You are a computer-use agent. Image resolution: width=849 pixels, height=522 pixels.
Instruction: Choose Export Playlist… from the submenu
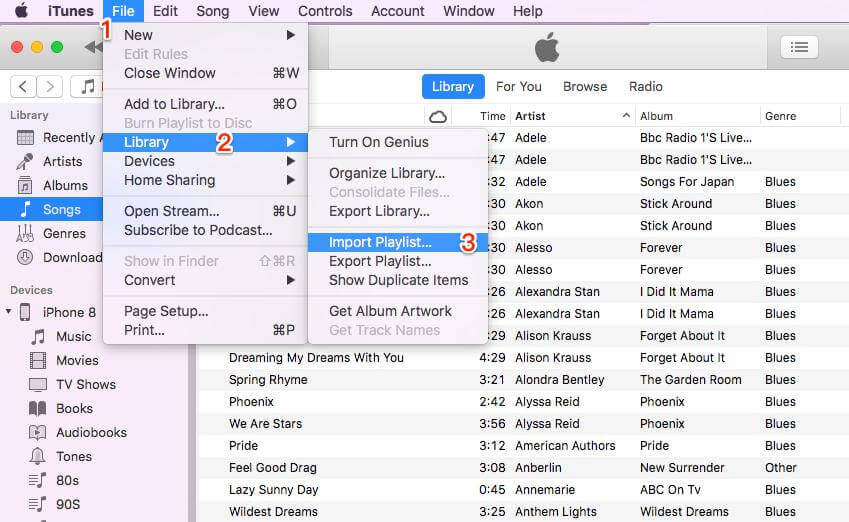point(397,262)
